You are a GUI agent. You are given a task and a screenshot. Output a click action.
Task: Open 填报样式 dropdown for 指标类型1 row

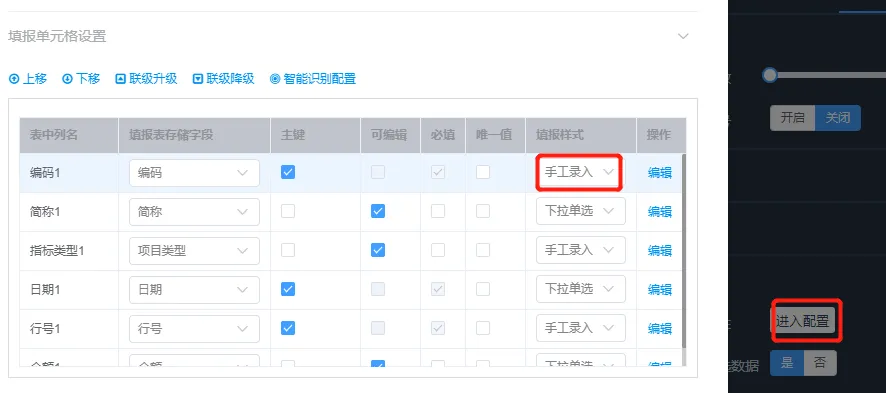click(580, 250)
